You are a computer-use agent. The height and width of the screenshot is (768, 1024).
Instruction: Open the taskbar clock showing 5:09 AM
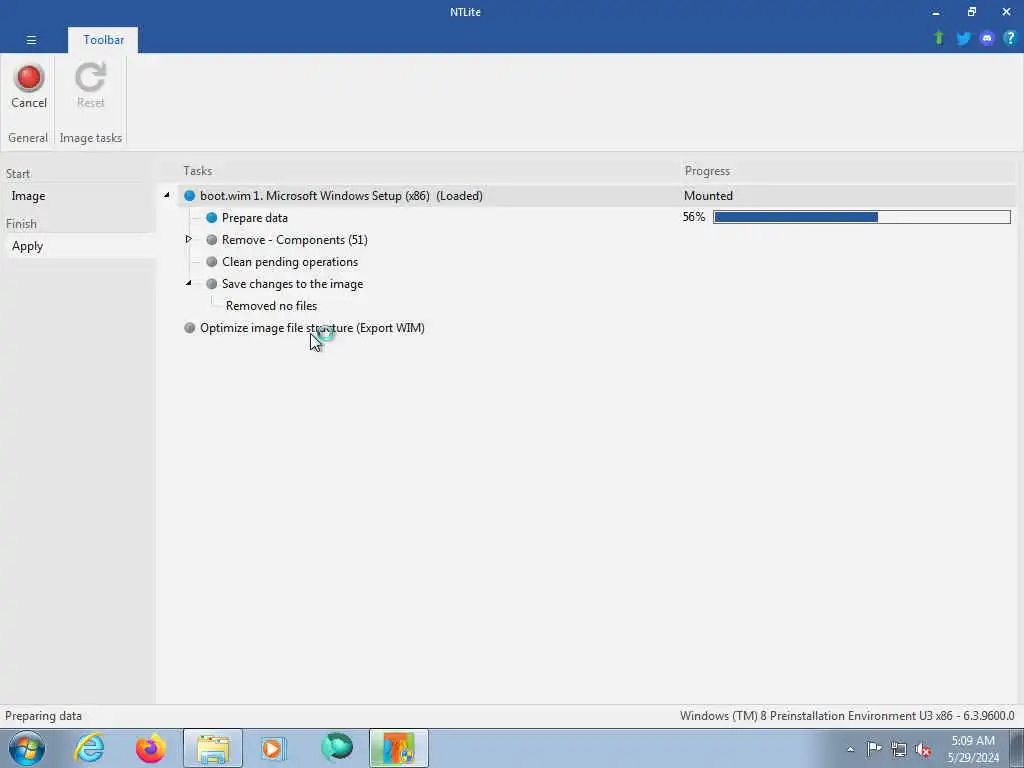tap(973, 749)
